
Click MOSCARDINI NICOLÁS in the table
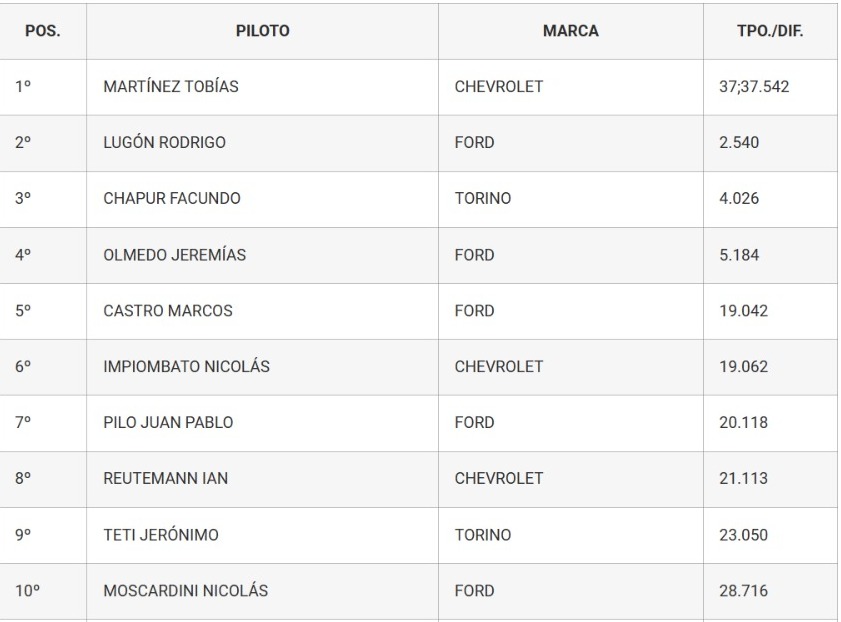186,591
